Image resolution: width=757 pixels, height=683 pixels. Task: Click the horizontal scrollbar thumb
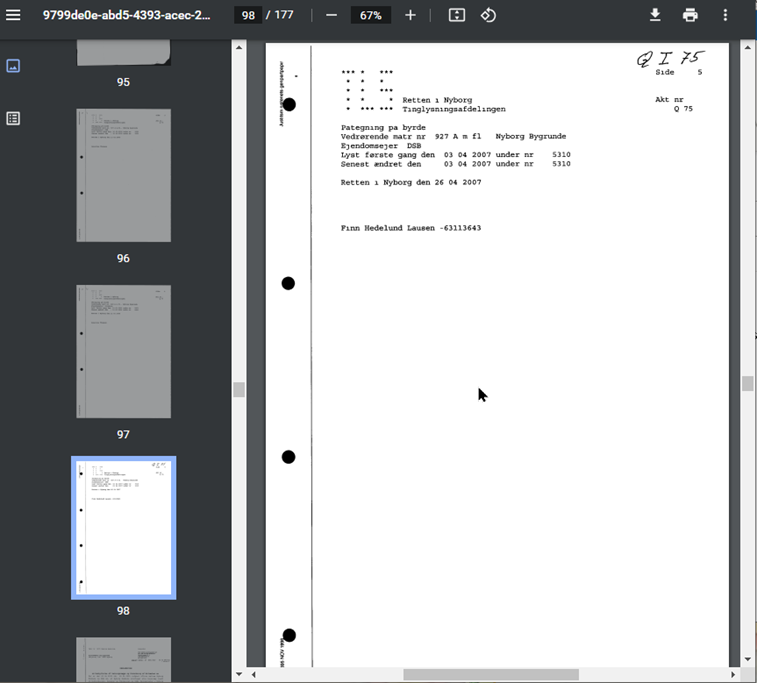(490, 675)
